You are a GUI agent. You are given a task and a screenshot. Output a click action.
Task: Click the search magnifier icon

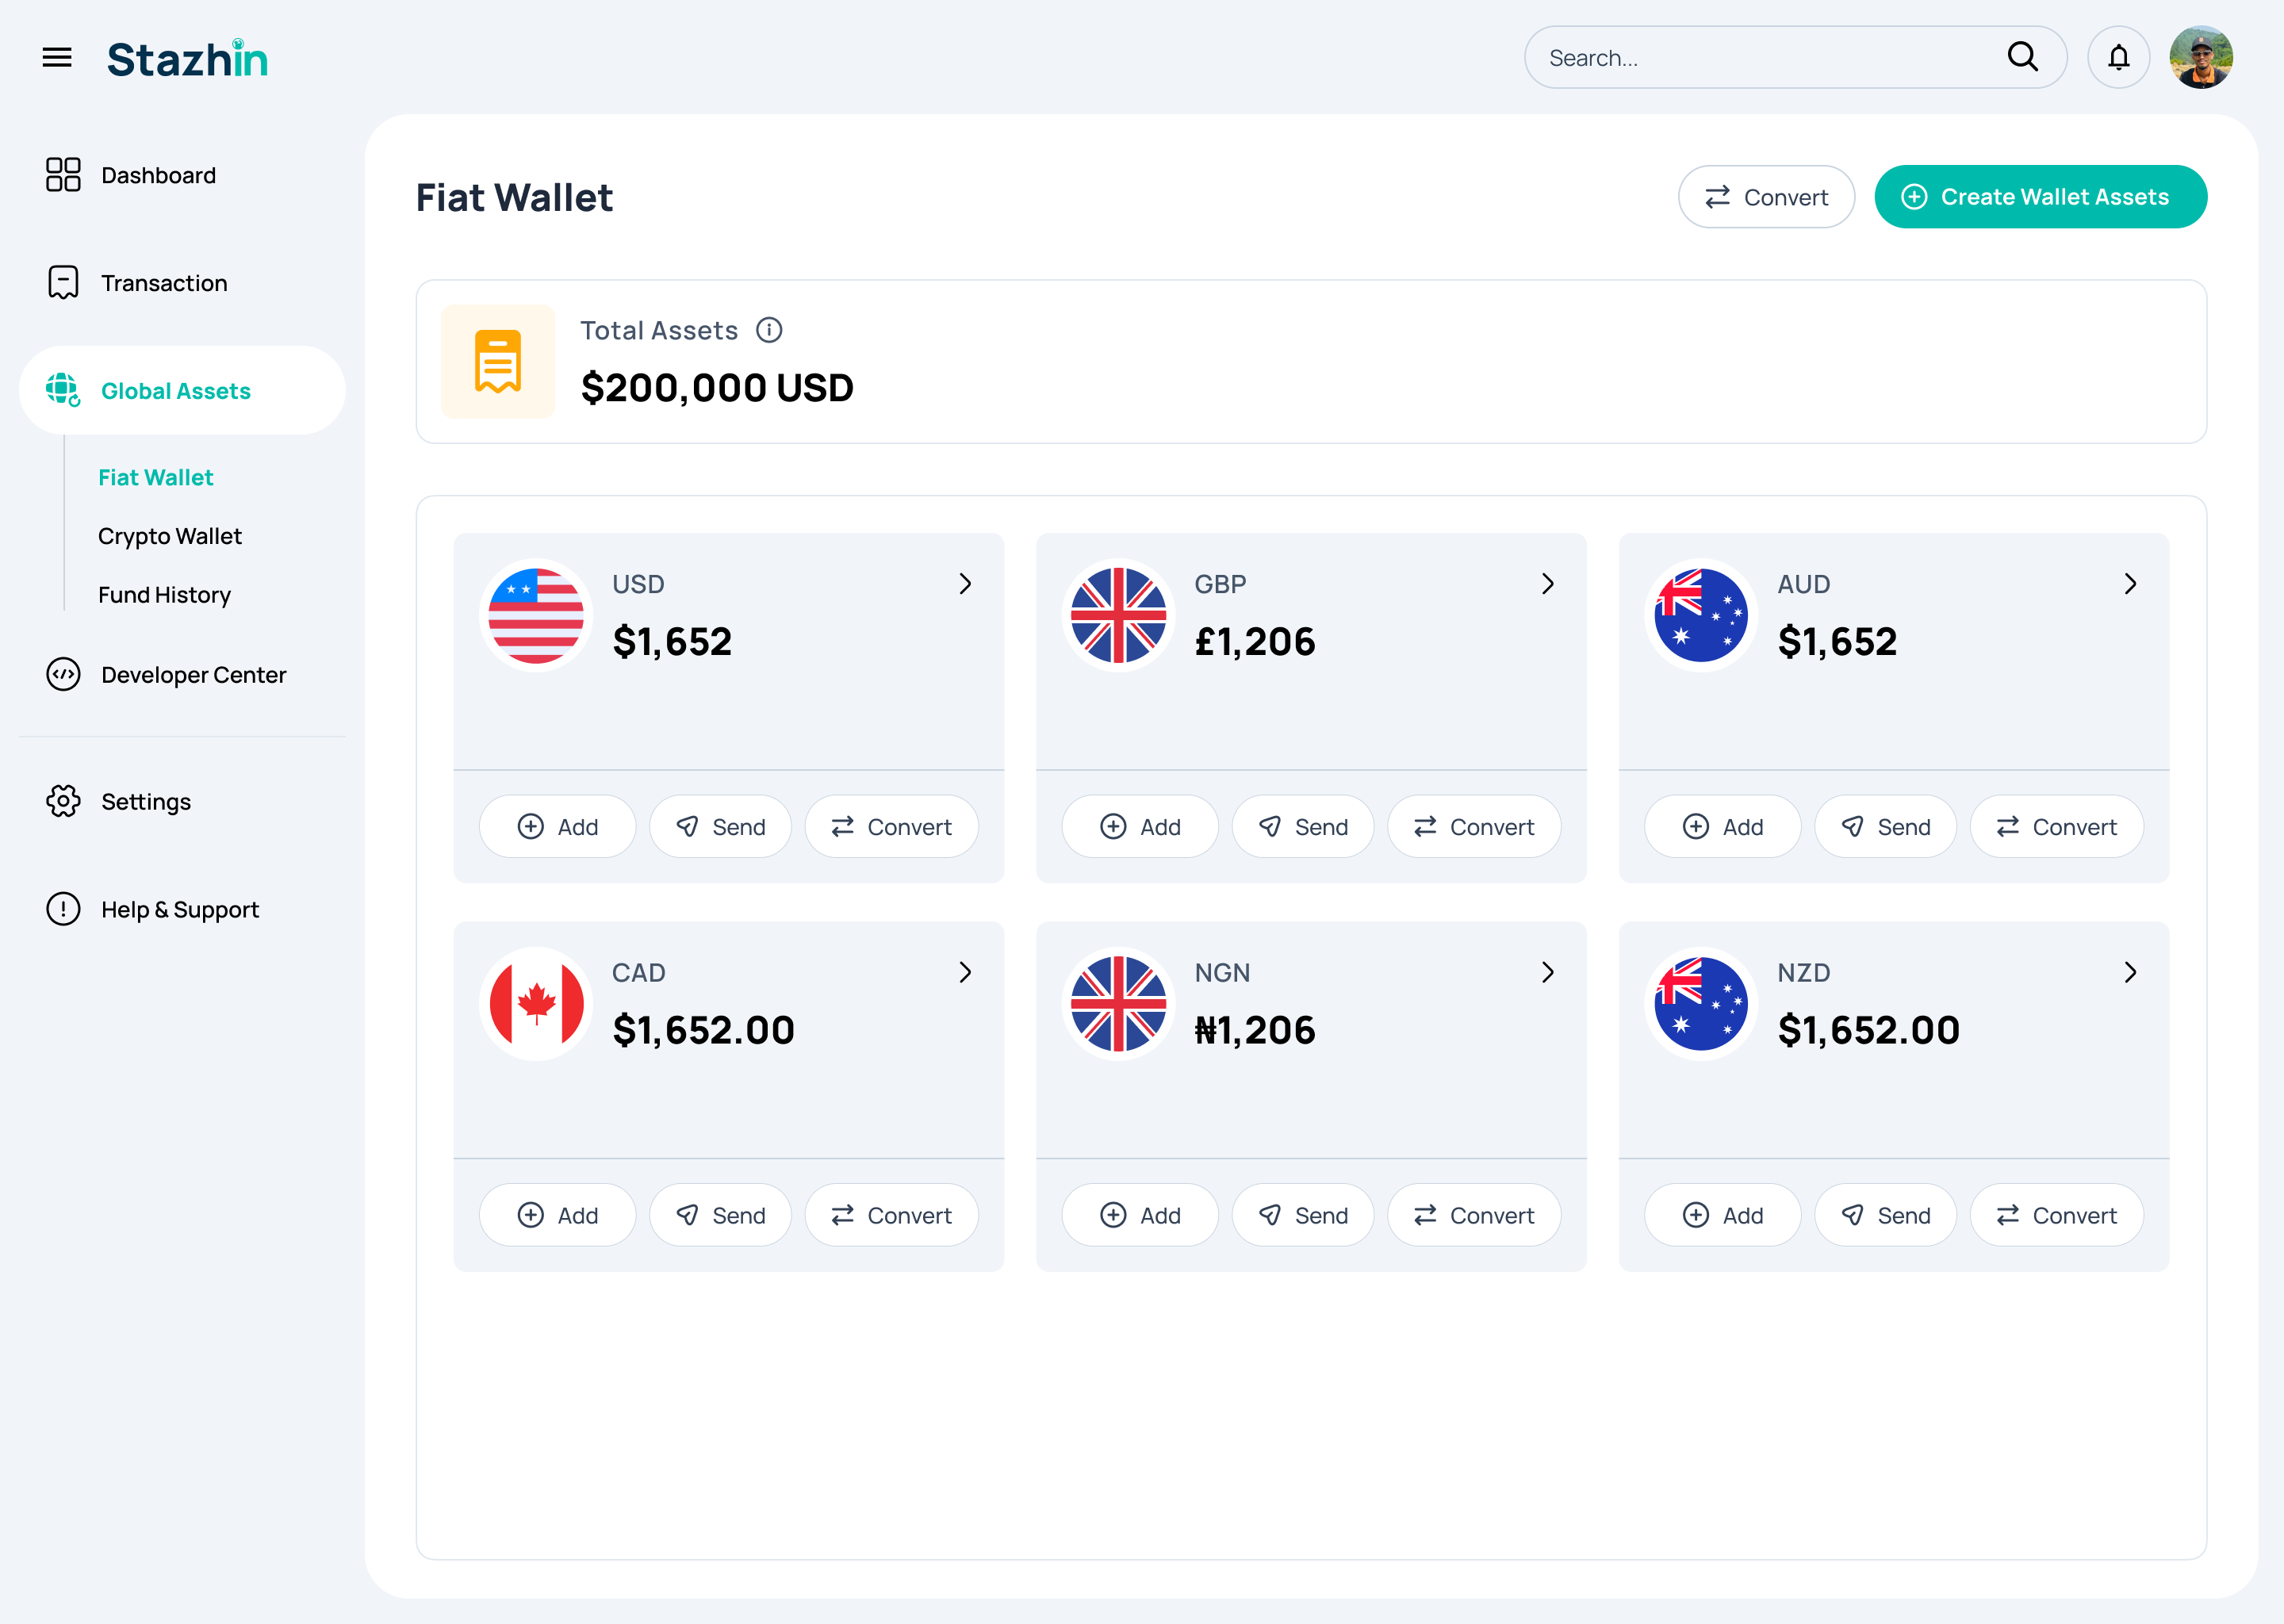click(2022, 57)
